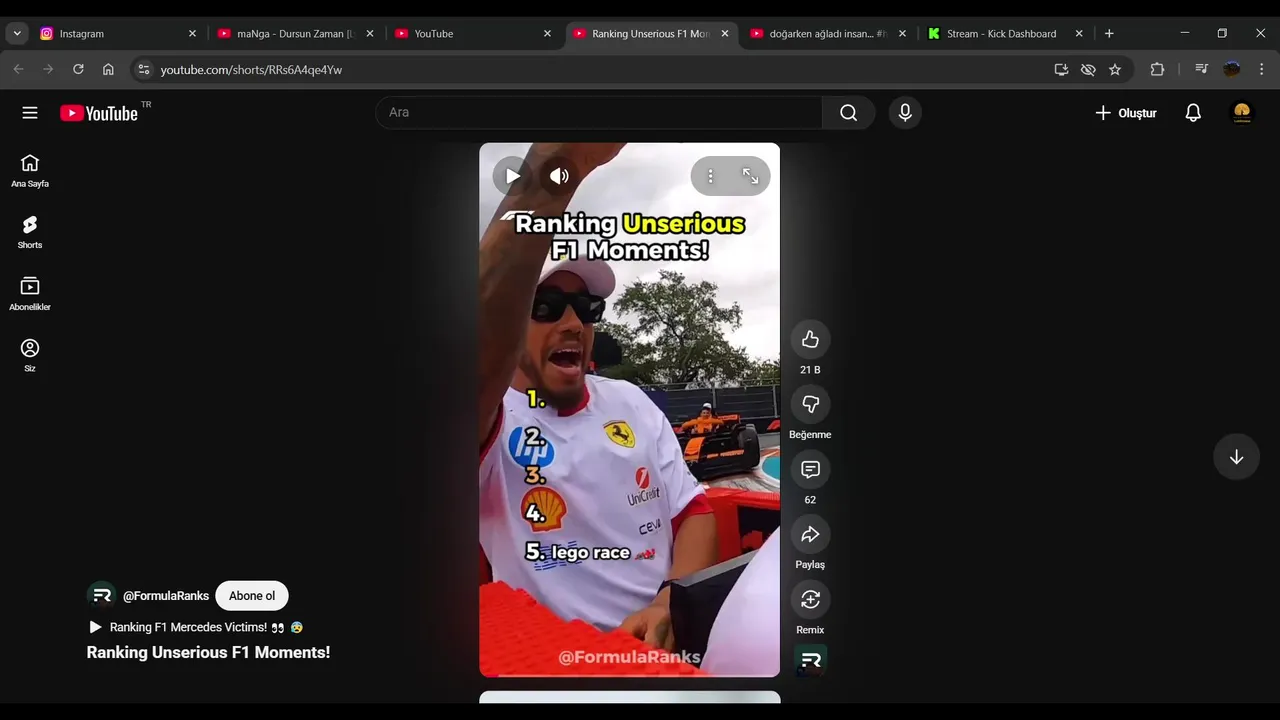1280x720 pixels.
Task: Reload the page
Action: 78,69
